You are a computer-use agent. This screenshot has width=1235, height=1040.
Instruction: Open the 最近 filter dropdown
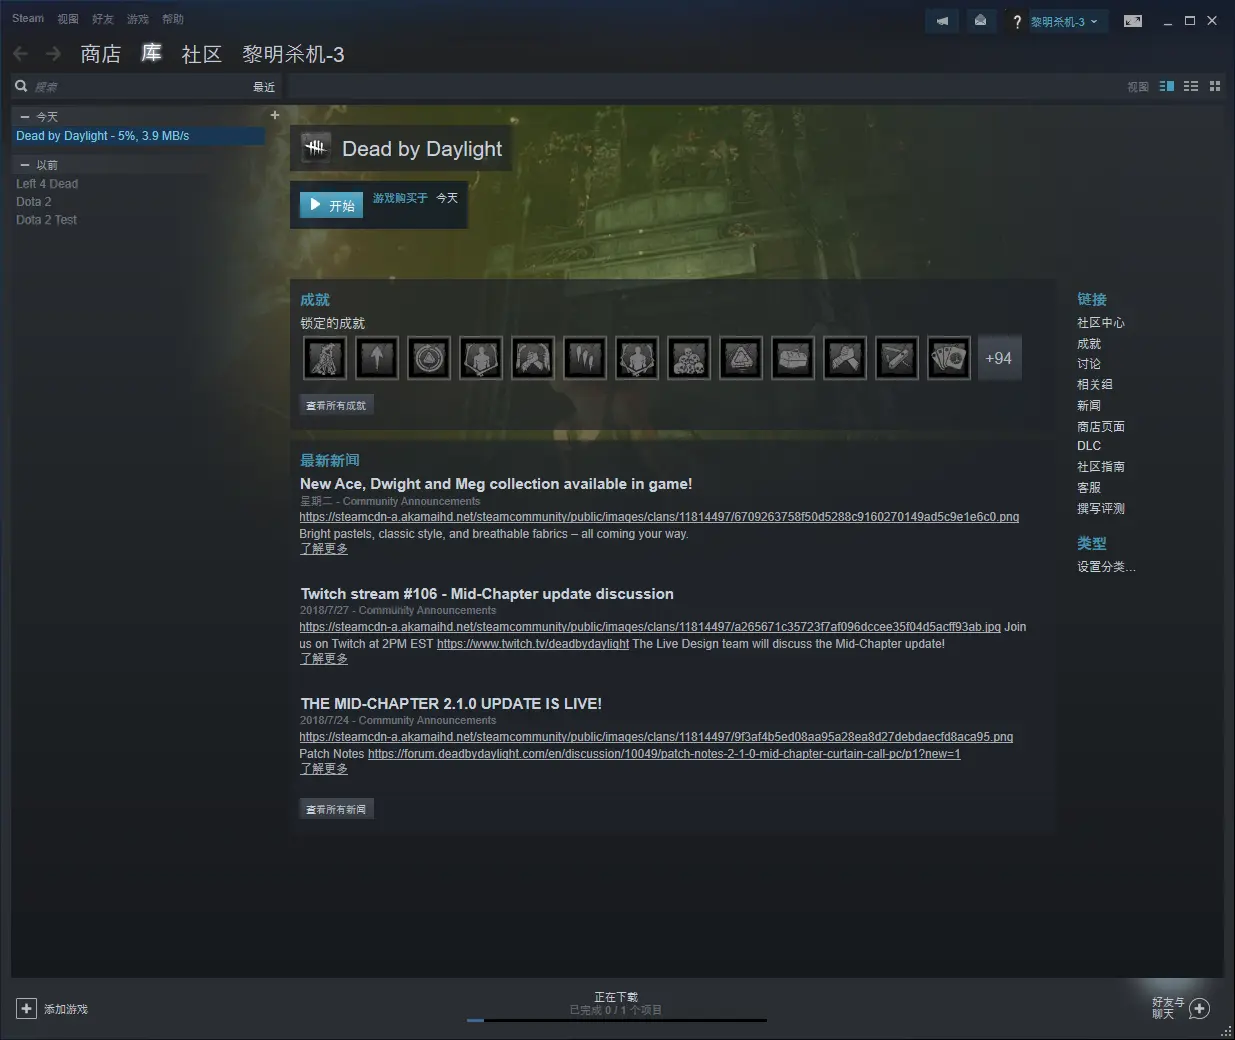[264, 87]
